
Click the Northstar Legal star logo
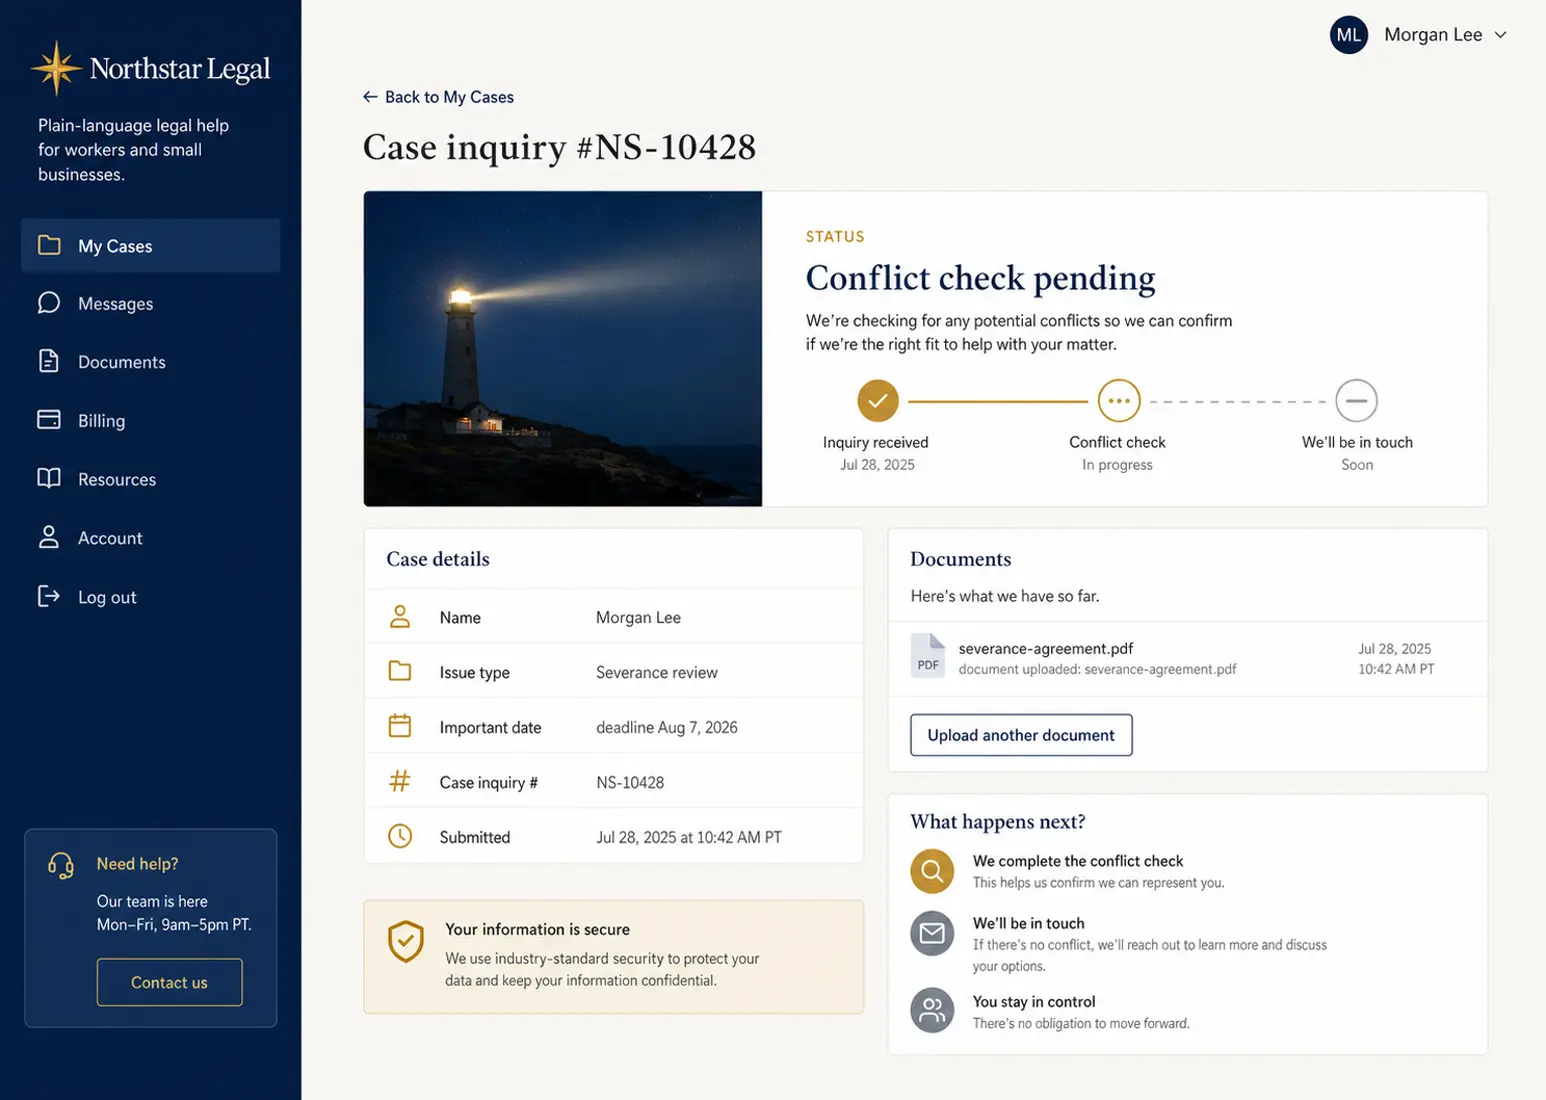[56, 68]
